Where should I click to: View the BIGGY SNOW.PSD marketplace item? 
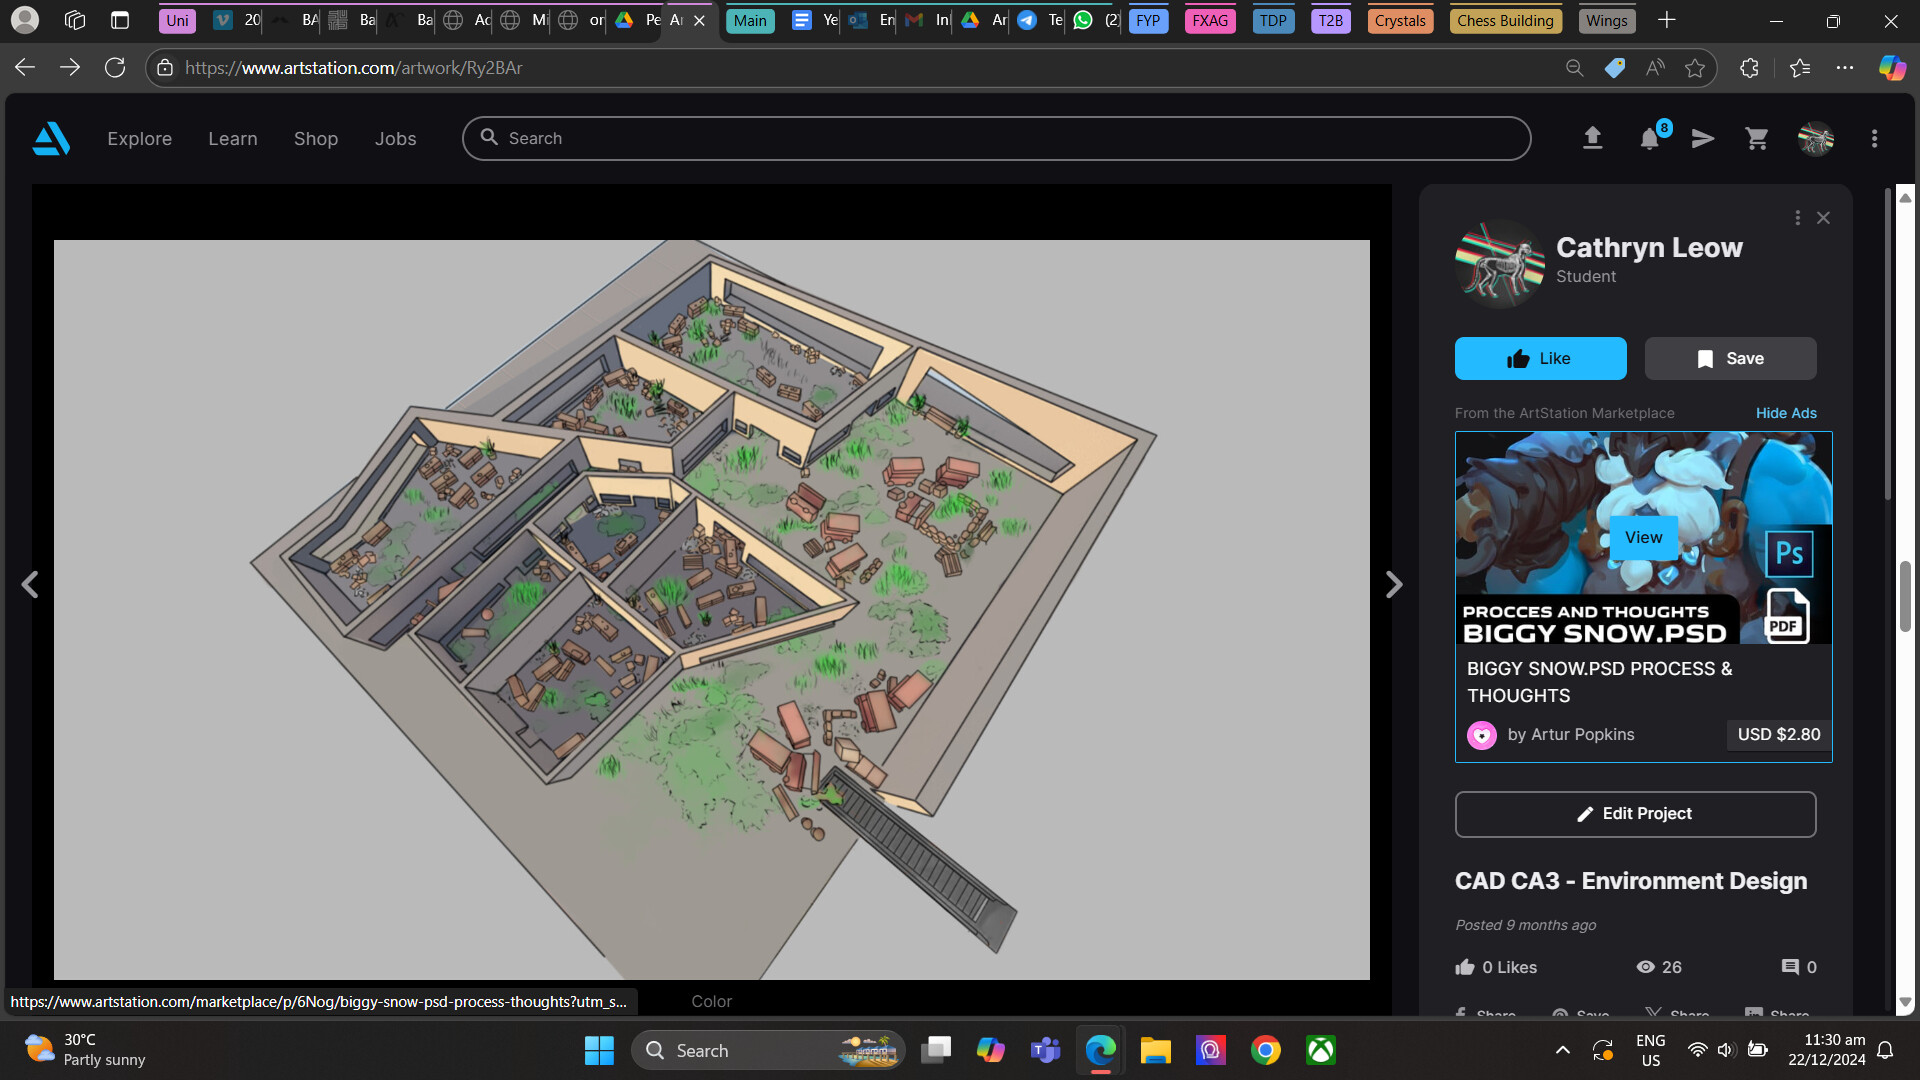1643,537
